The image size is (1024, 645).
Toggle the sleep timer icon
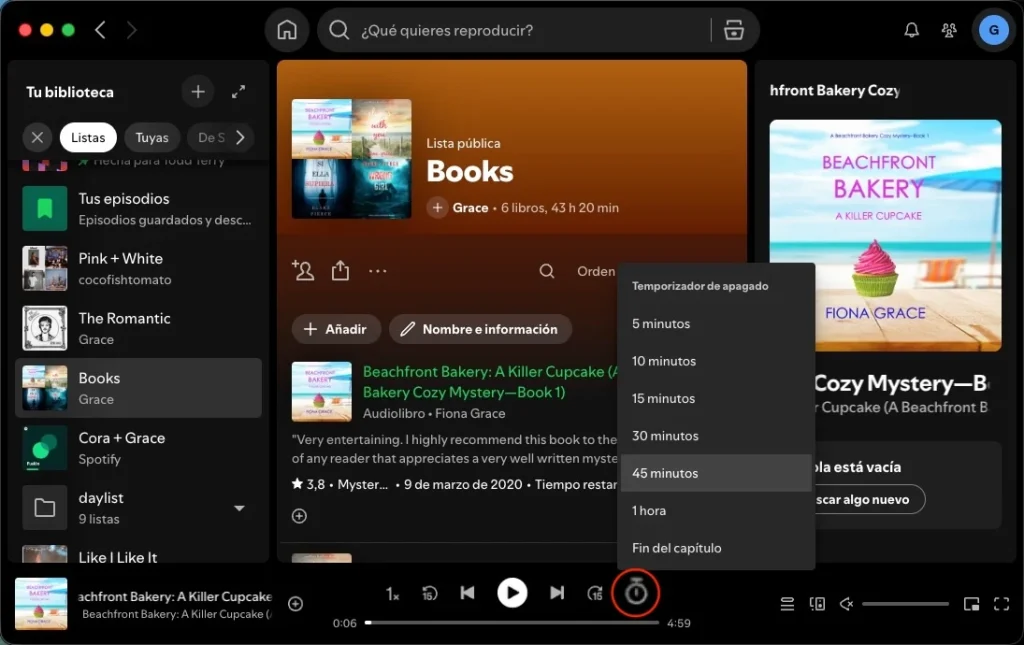635,593
